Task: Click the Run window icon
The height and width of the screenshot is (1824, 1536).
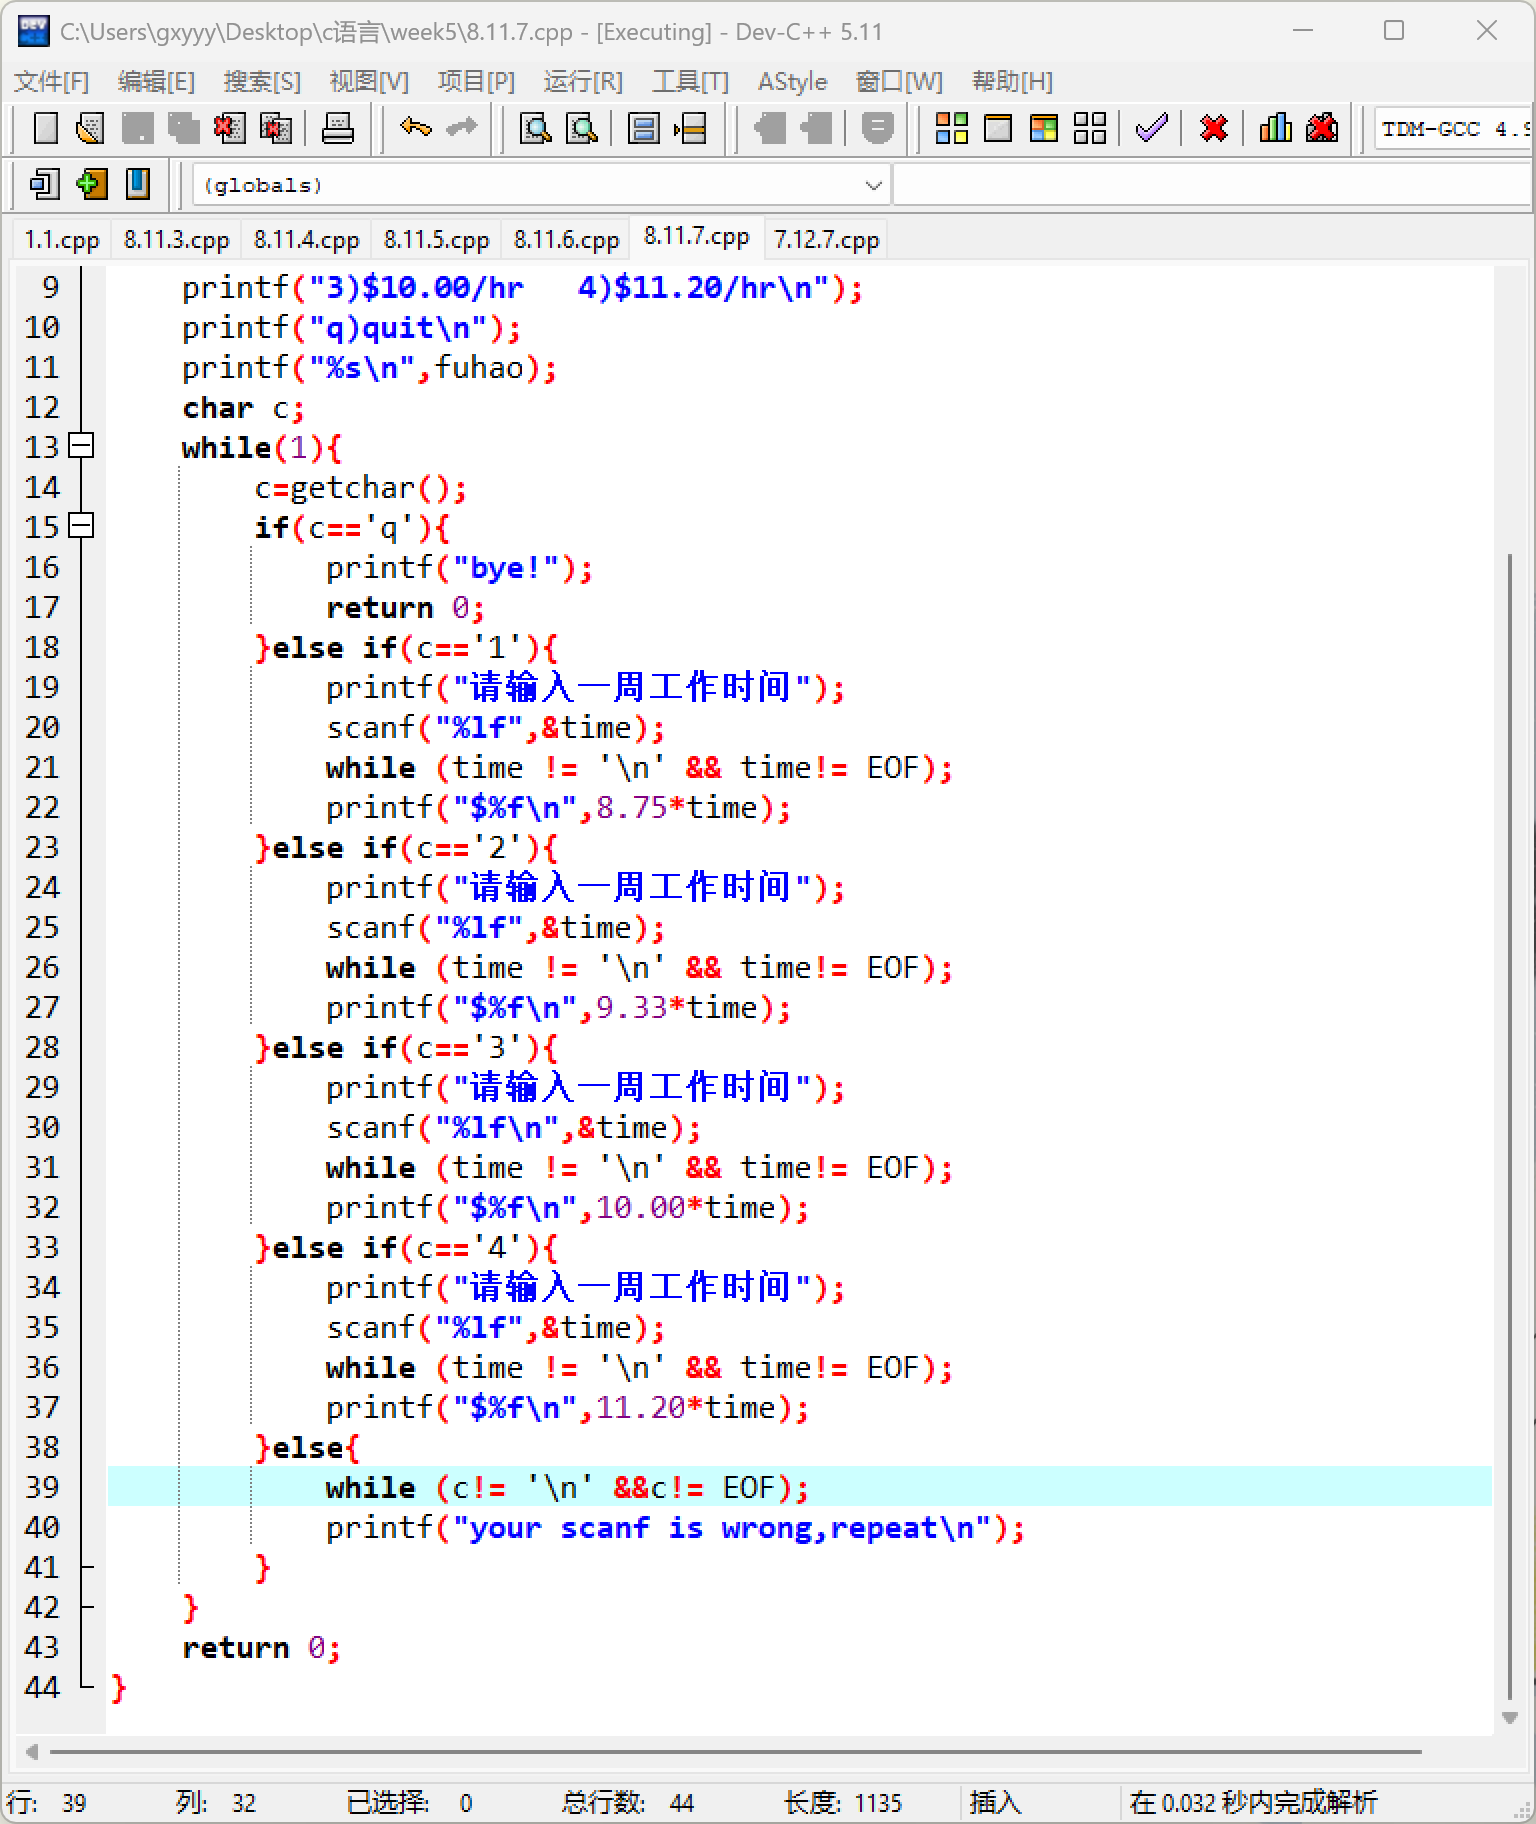Action: pos(998,128)
